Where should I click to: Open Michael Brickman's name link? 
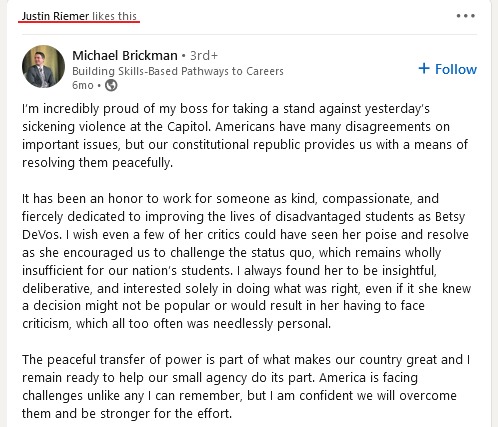point(125,55)
